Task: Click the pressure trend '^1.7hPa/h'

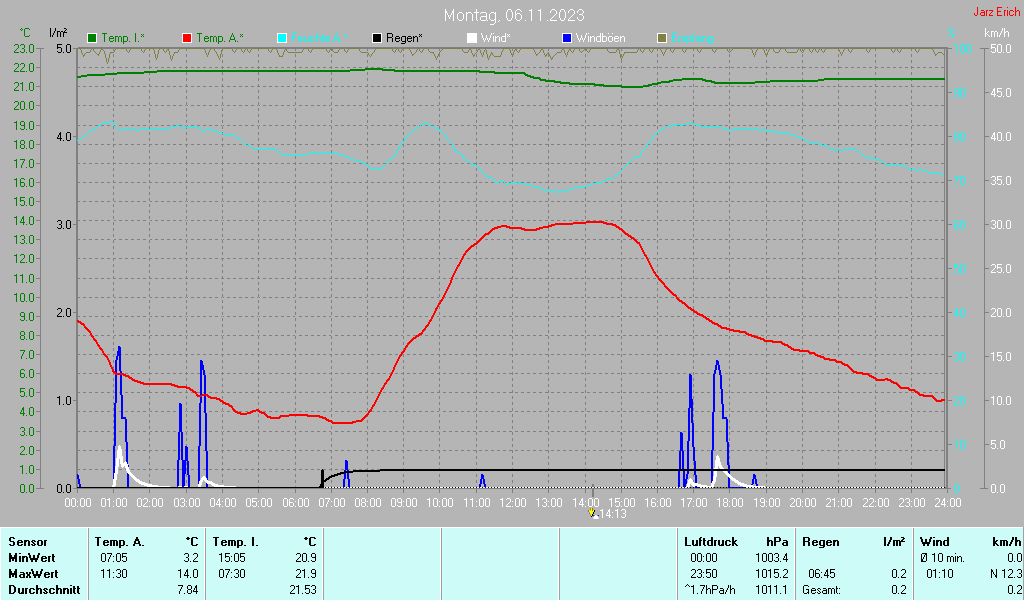Action: pyautogui.click(x=709, y=590)
